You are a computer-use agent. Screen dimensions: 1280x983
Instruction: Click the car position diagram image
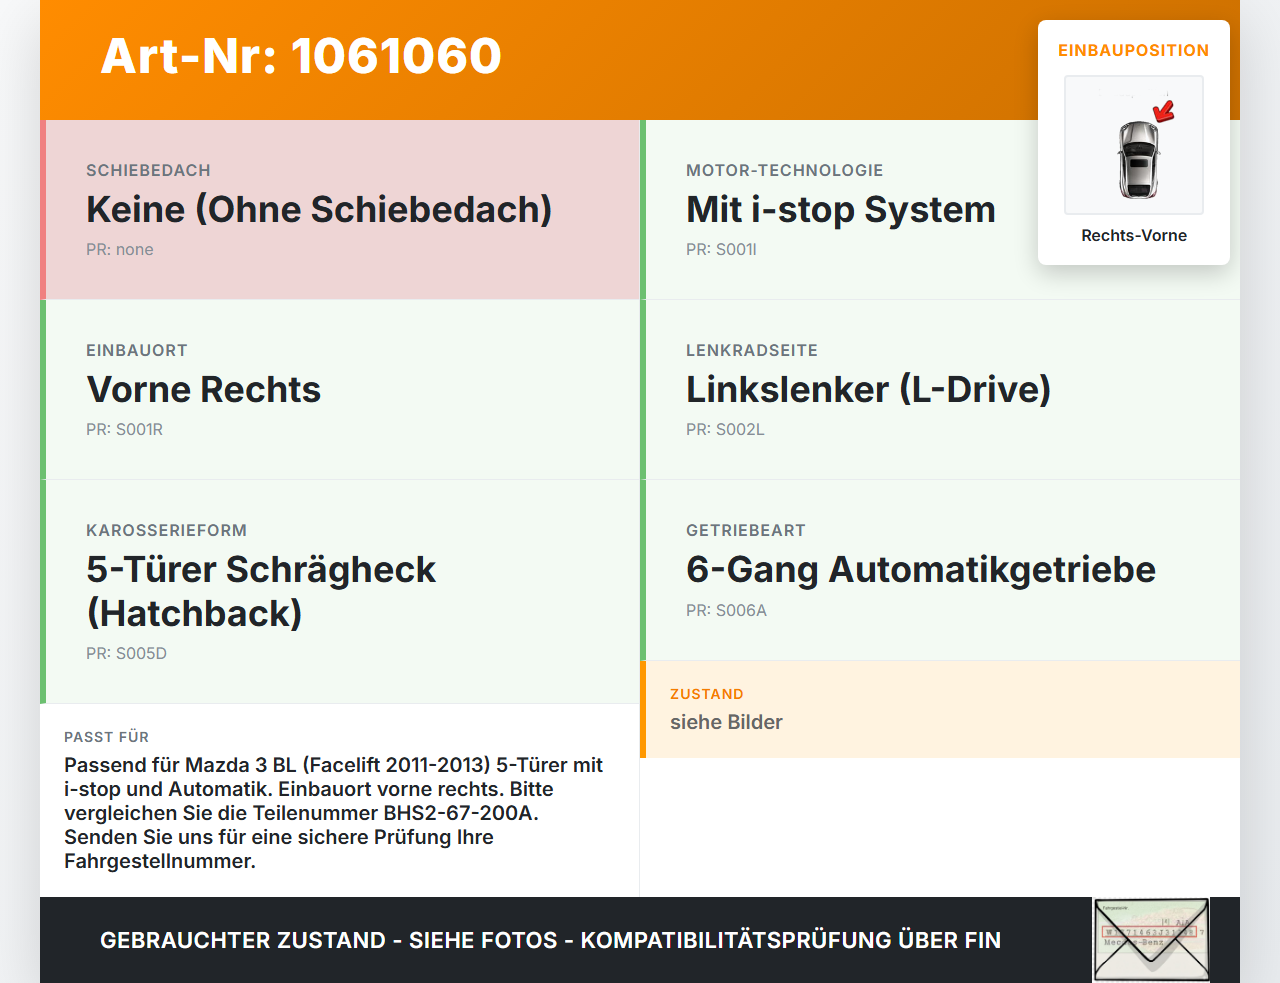pos(1134,145)
